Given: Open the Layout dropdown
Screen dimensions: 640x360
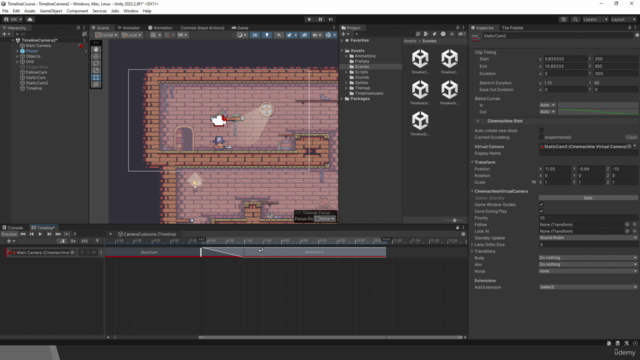Looking at the screenshot, I should coord(624,19).
